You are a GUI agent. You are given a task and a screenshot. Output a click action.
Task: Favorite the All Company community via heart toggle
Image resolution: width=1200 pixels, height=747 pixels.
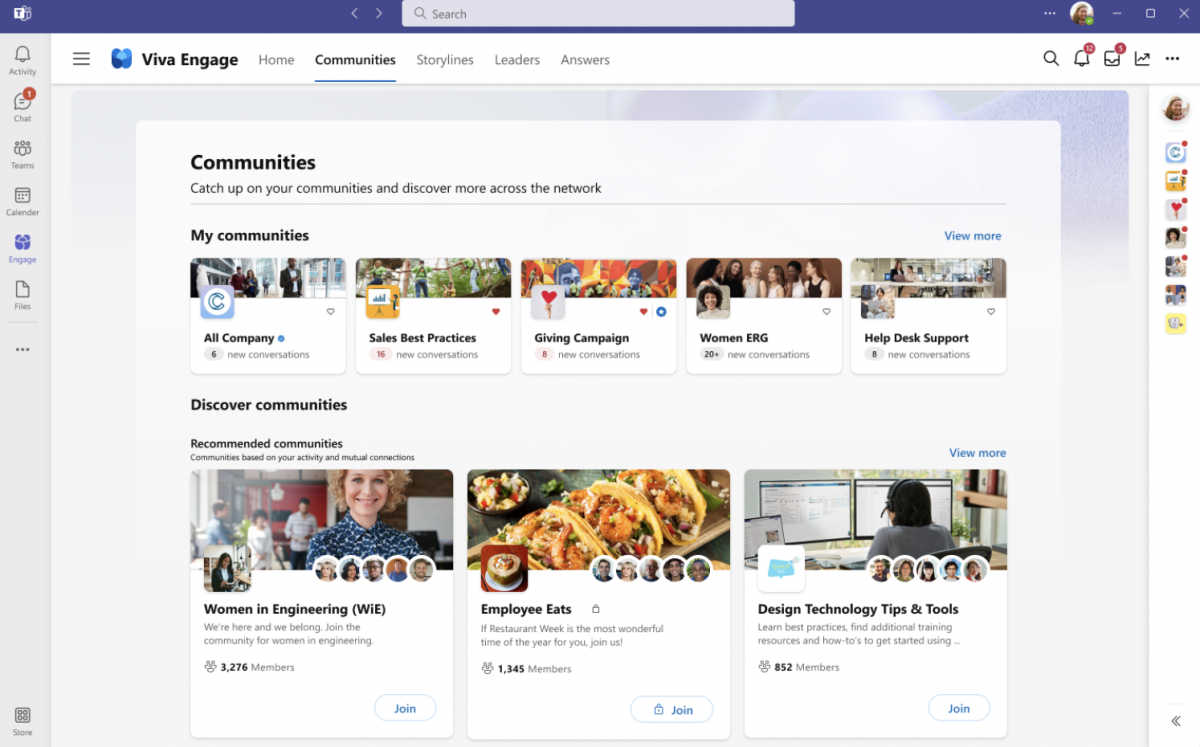pos(330,311)
